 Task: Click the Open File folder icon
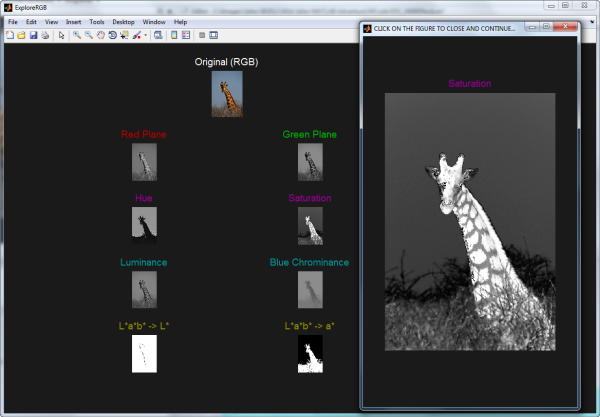[x=21, y=35]
